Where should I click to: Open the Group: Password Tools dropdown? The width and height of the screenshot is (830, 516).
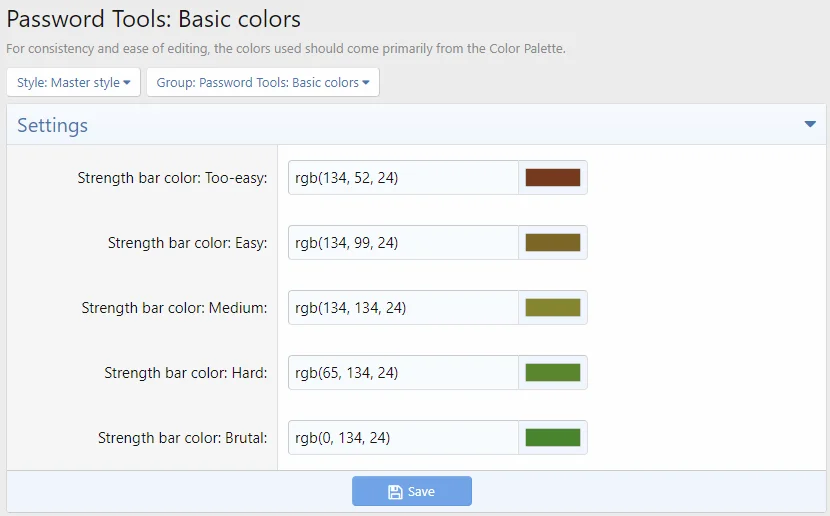pyautogui.click(x=263, y=83)
